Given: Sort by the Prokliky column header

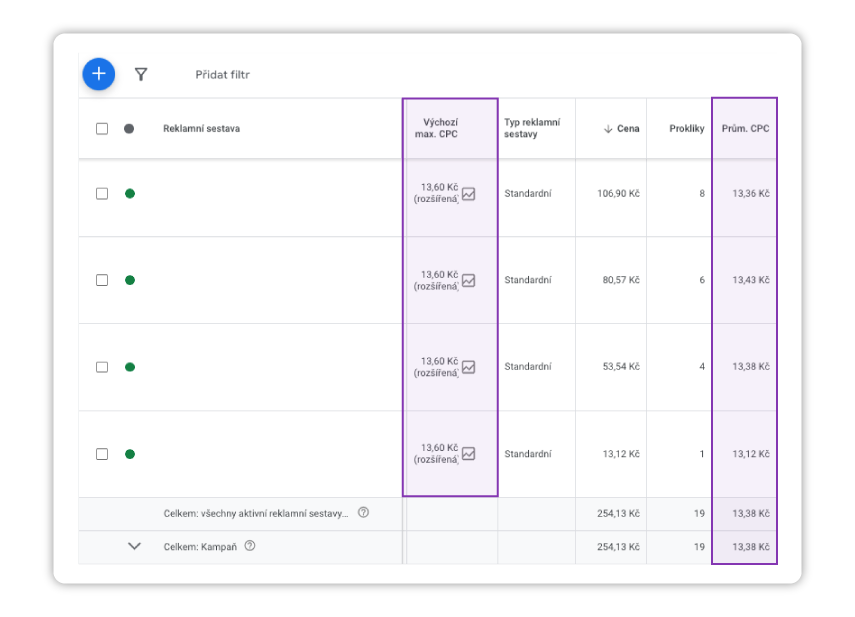Looking at the screenshot, I should pos(686,129).
